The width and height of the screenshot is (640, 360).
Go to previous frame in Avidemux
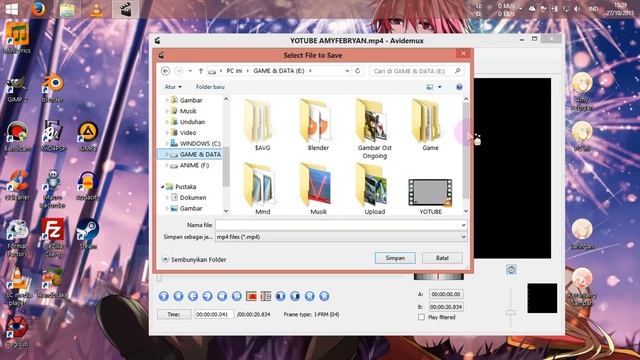(x=193, y=296)
